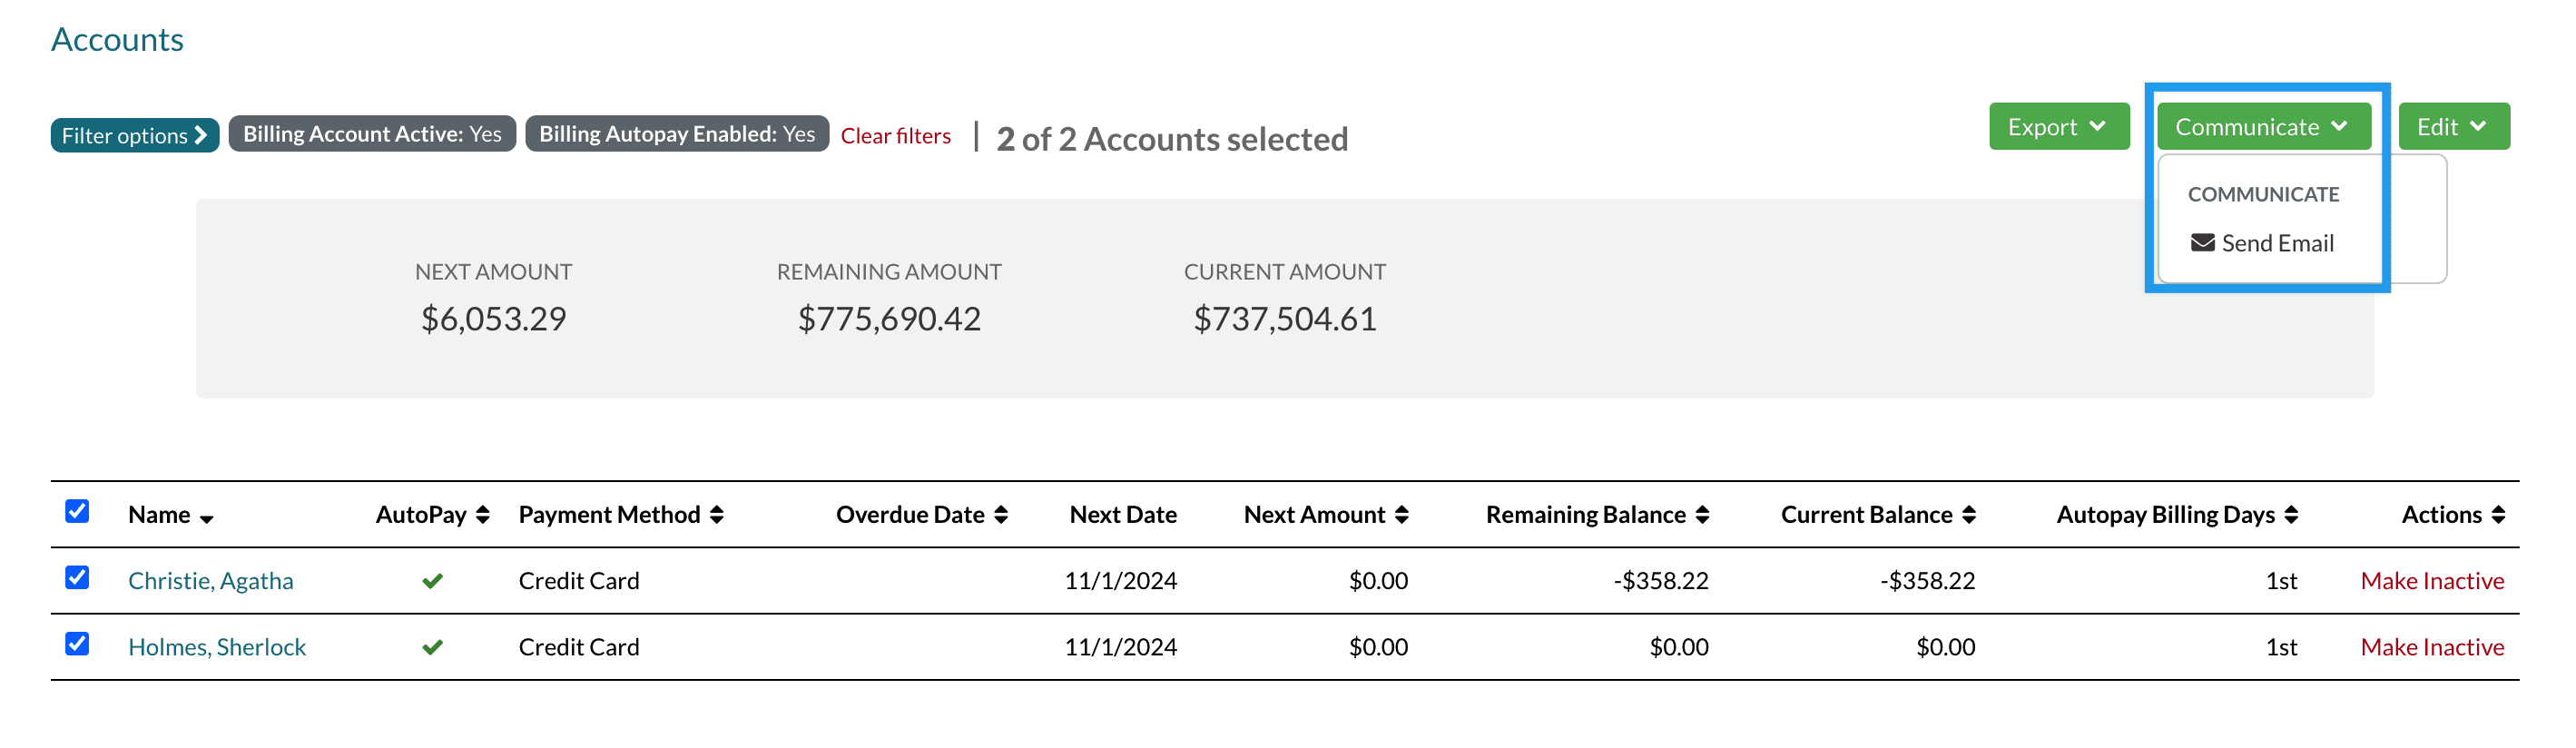Select Send Email from Communicate menu
2576x748 pixels.
2262,243
